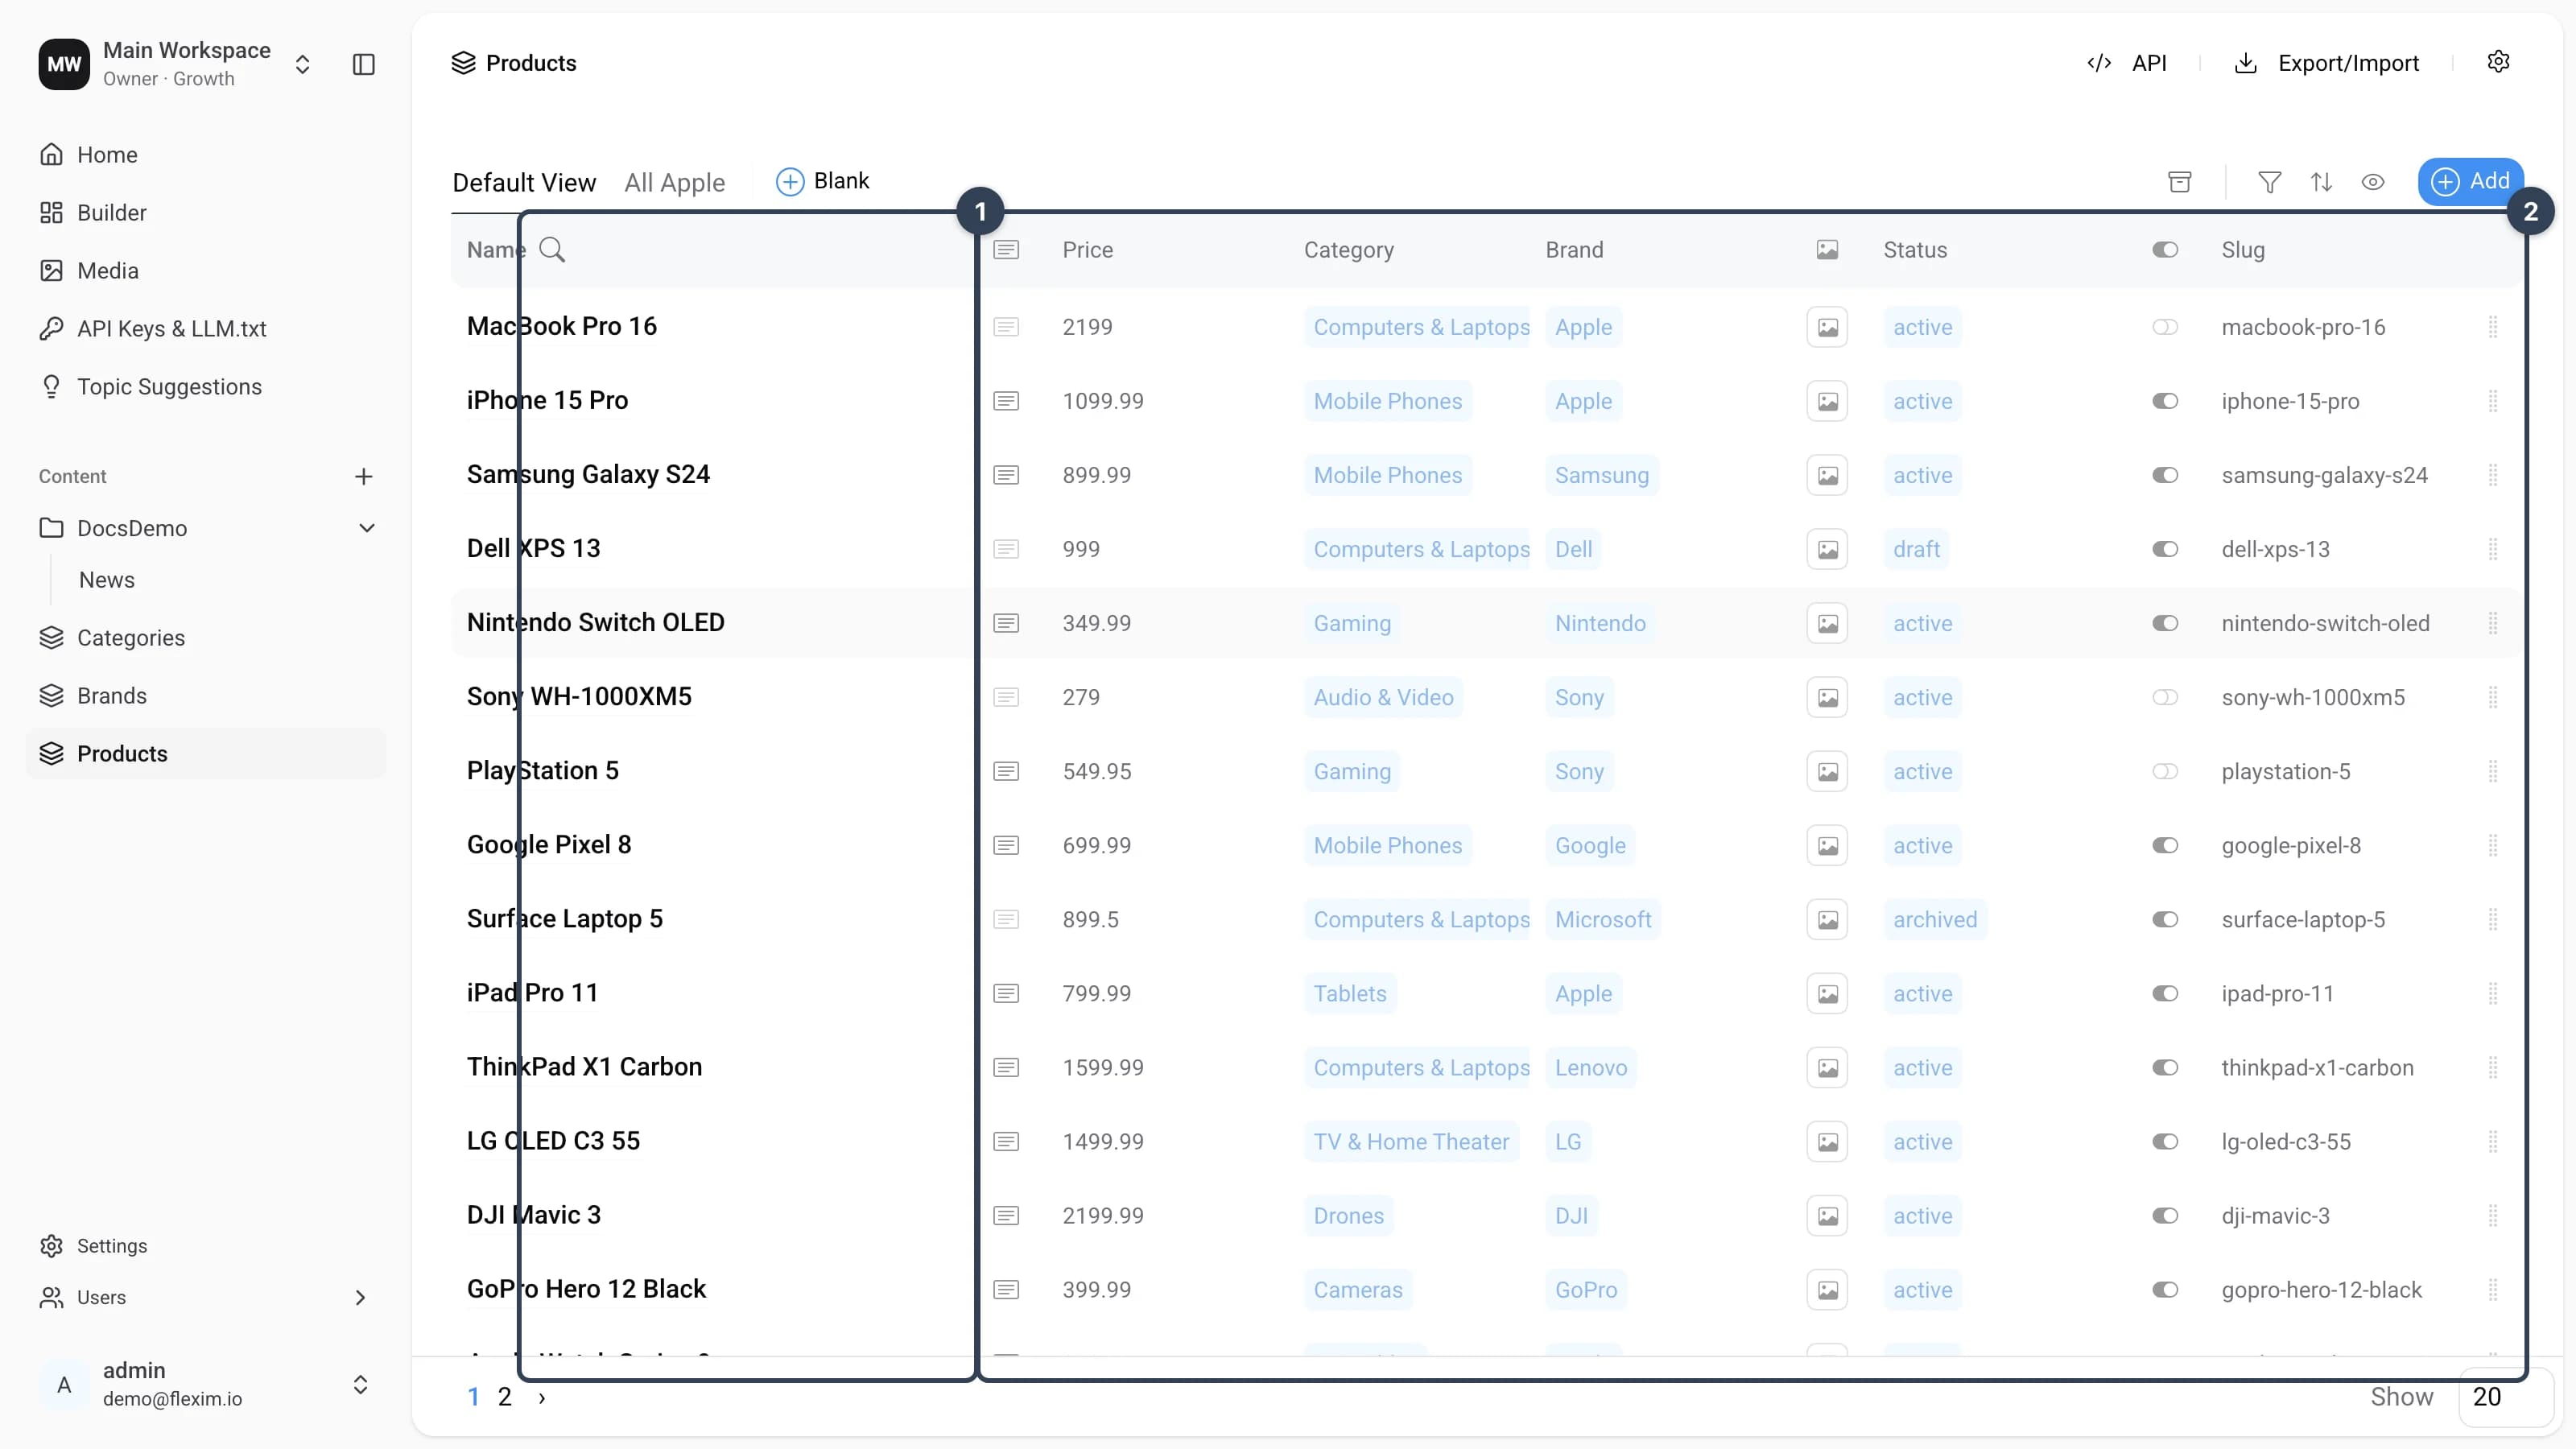Image resolution: width=2576 pixels, height=1449 pixels.
Task: Click the archive box icon
Action: pyautogui.click(x=2180, y=182)
